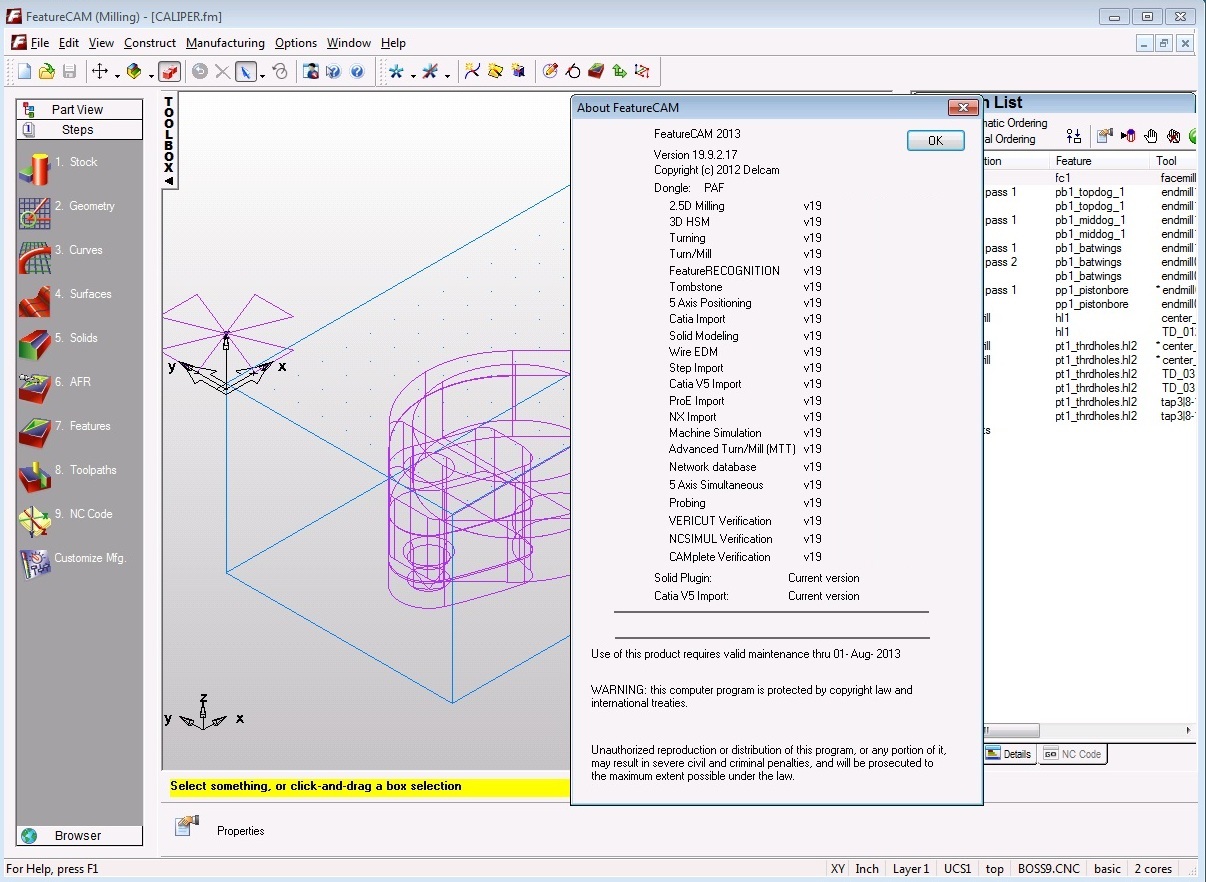This screenshot has width=1206, height=882.
Task: Click the Browser button at panel bottom
Action: (x=79, y=835)
